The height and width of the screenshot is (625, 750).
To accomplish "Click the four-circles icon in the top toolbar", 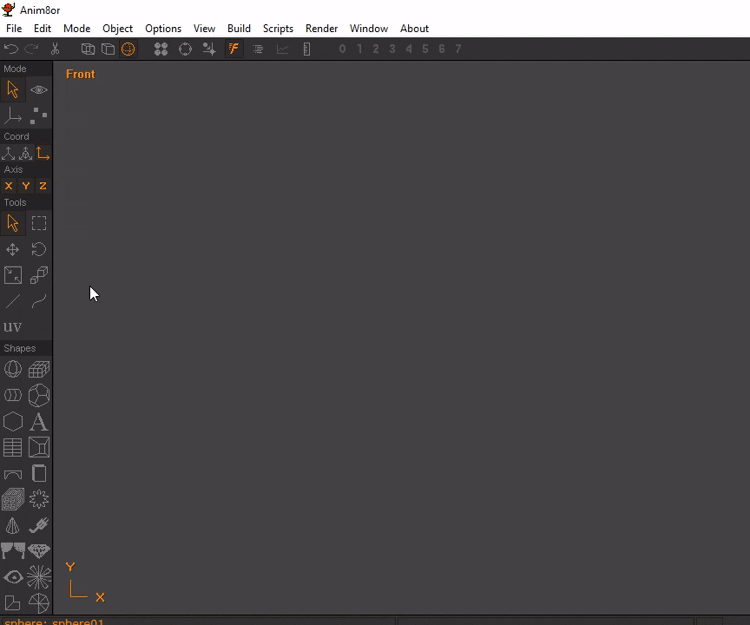I will coord(161,49).
